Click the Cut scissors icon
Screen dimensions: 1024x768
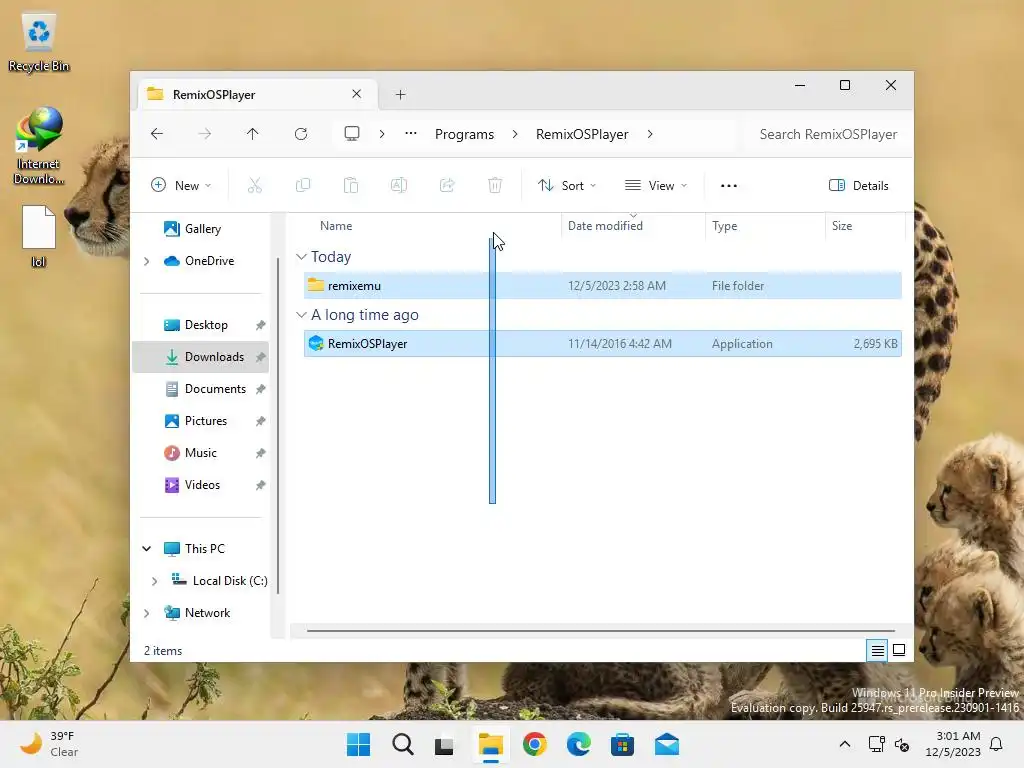(255, 185)
